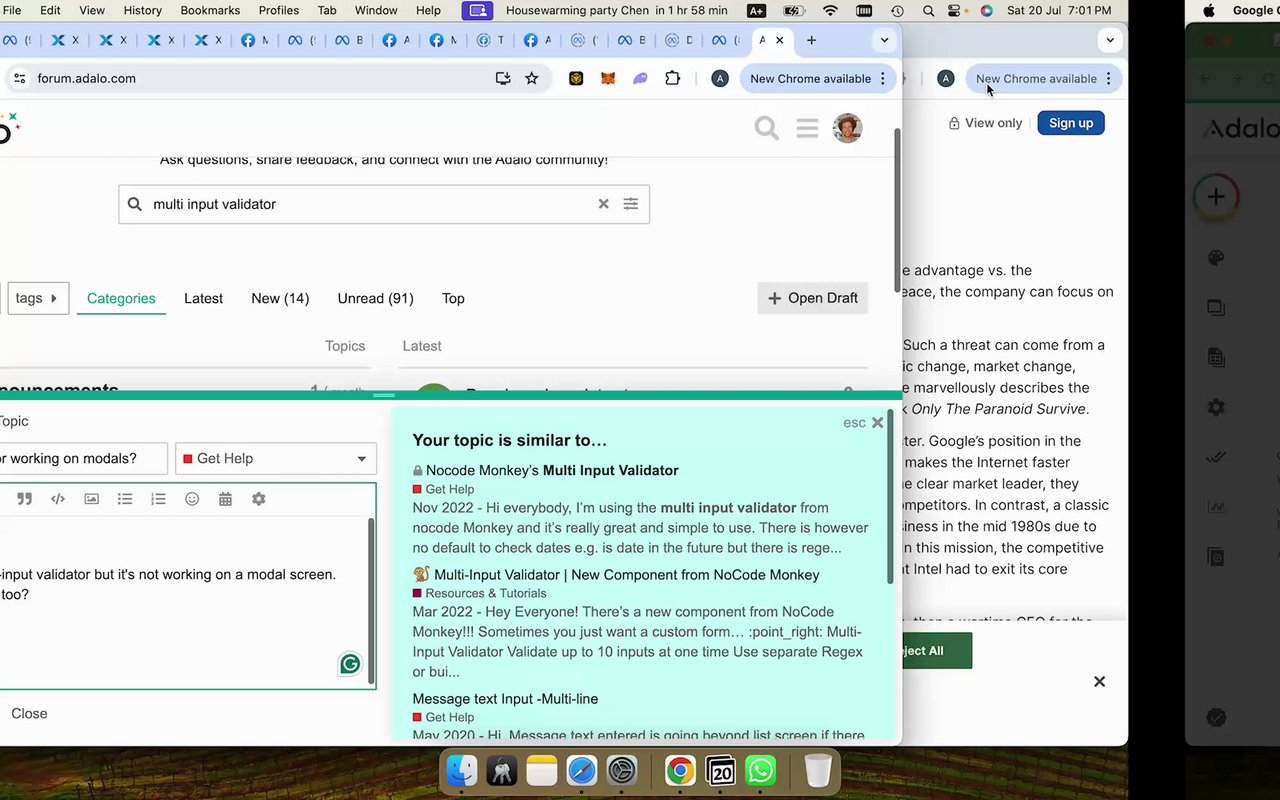1280x800 pixels.
Task: Select the Categories tab
Action: [121, 298]
